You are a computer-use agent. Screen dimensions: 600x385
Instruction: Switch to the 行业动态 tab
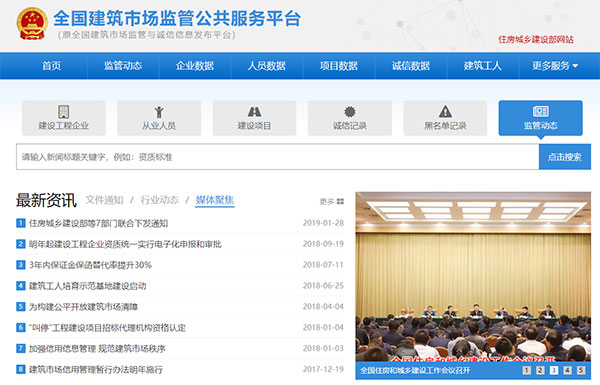point(160,200)
